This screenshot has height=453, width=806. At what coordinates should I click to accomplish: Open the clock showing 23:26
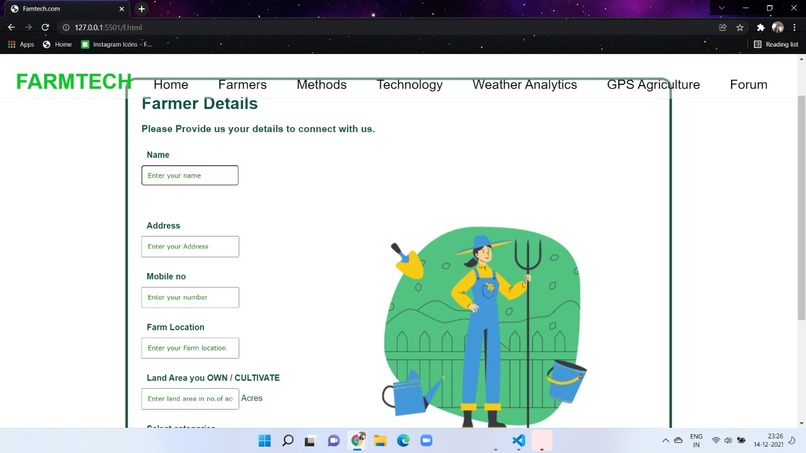768,441
